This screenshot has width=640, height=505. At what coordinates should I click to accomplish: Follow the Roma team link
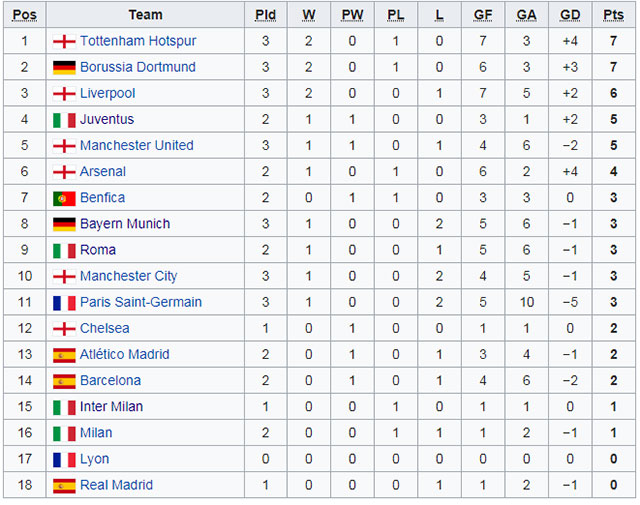click(x=98, y=250)
